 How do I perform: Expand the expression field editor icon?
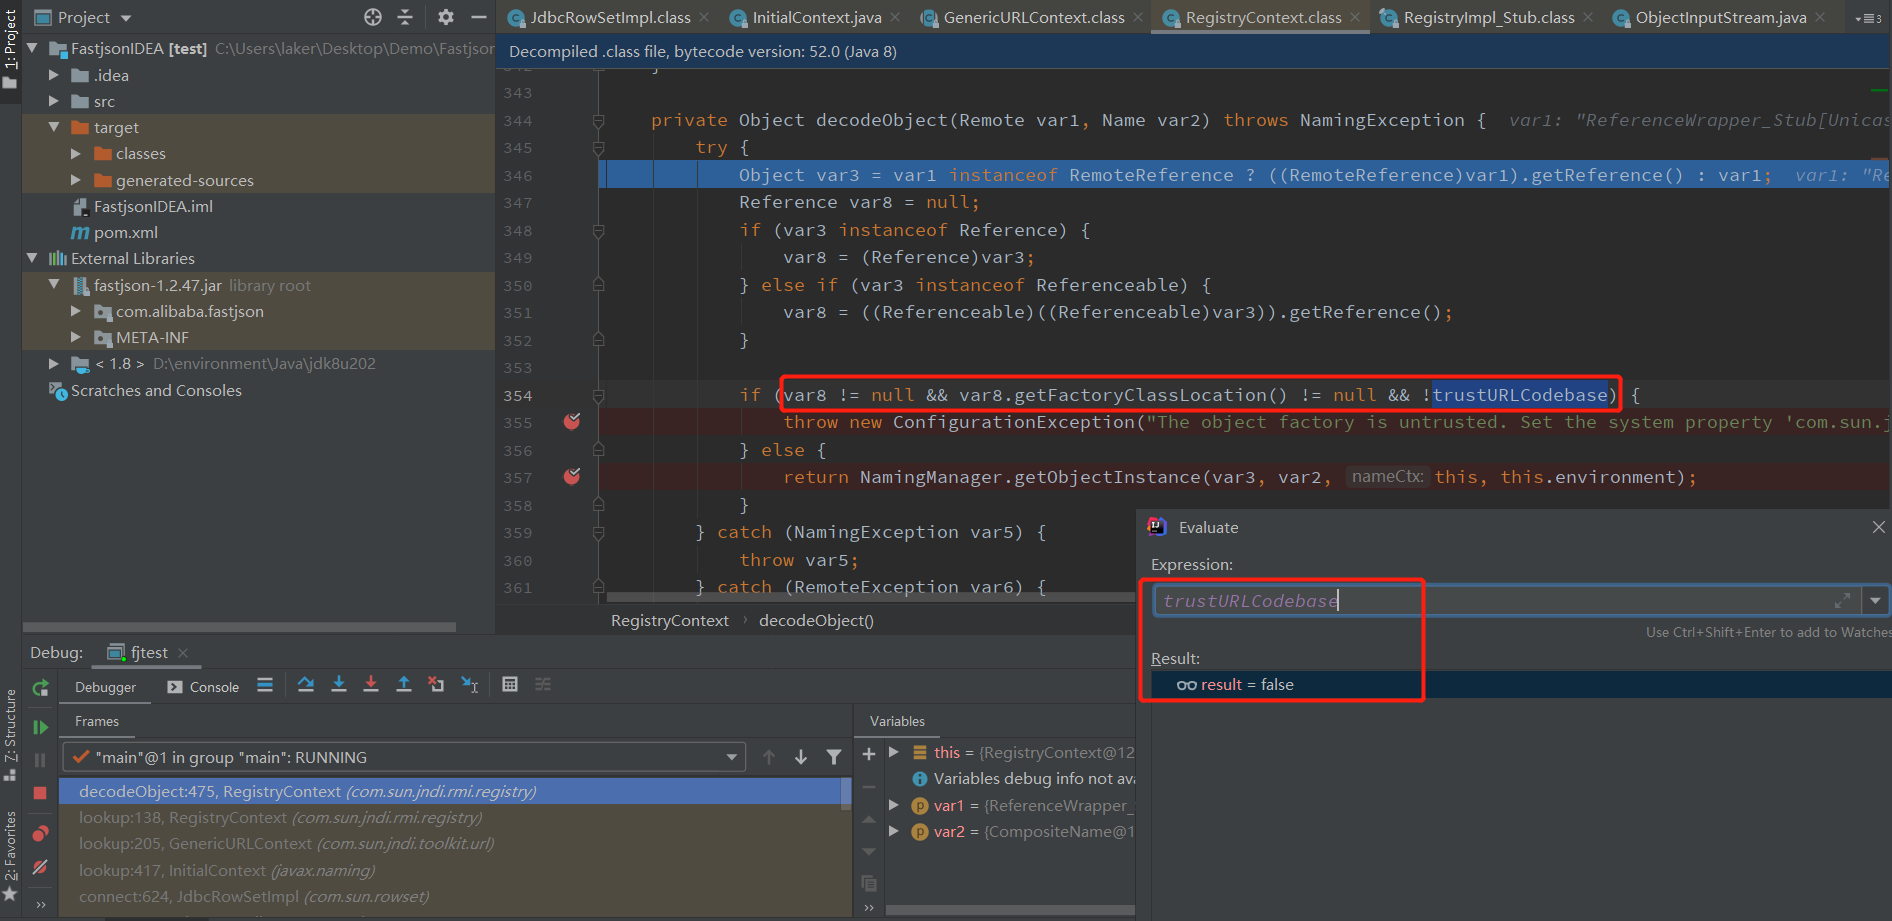[1842, 600]
